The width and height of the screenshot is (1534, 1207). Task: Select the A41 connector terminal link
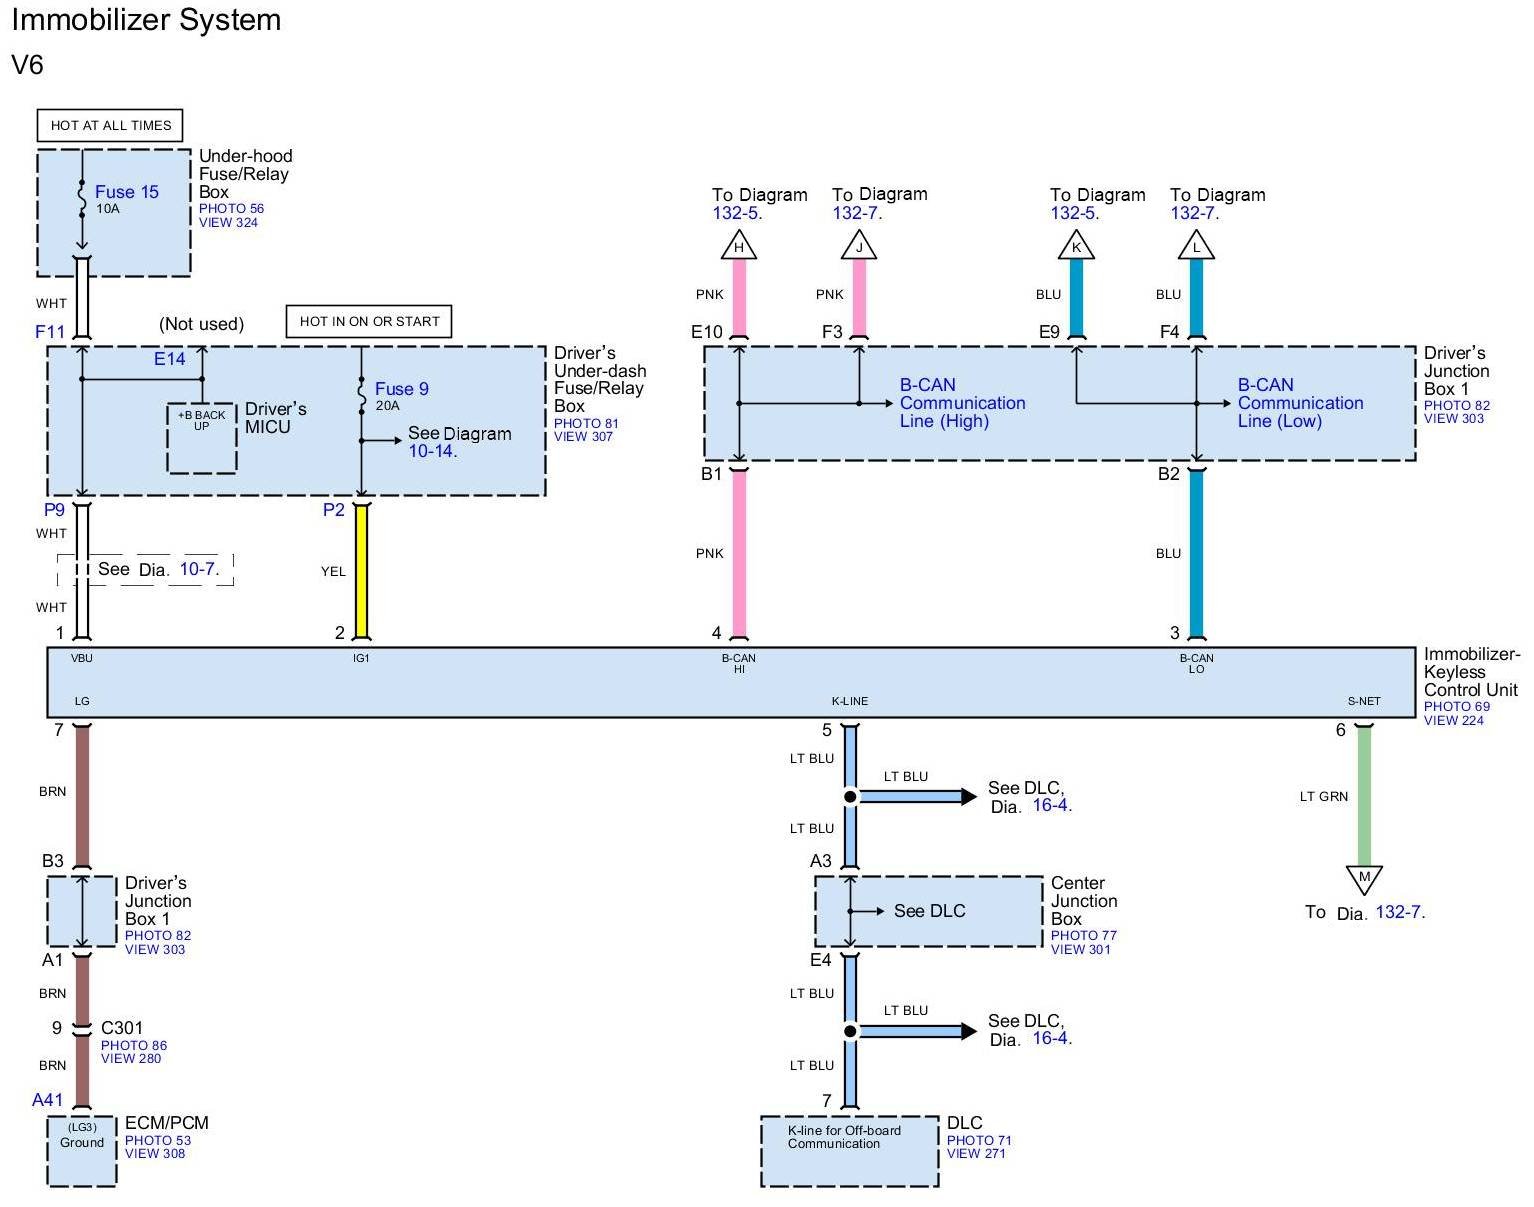47,1100
